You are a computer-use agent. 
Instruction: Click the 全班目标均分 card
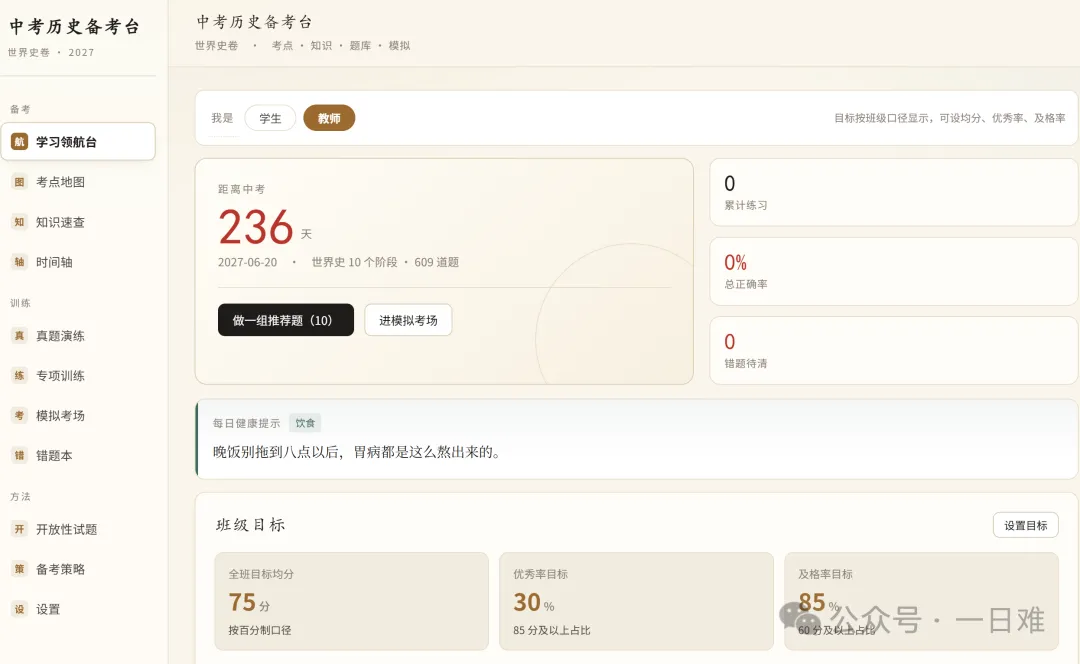click(x=351, y=601)
